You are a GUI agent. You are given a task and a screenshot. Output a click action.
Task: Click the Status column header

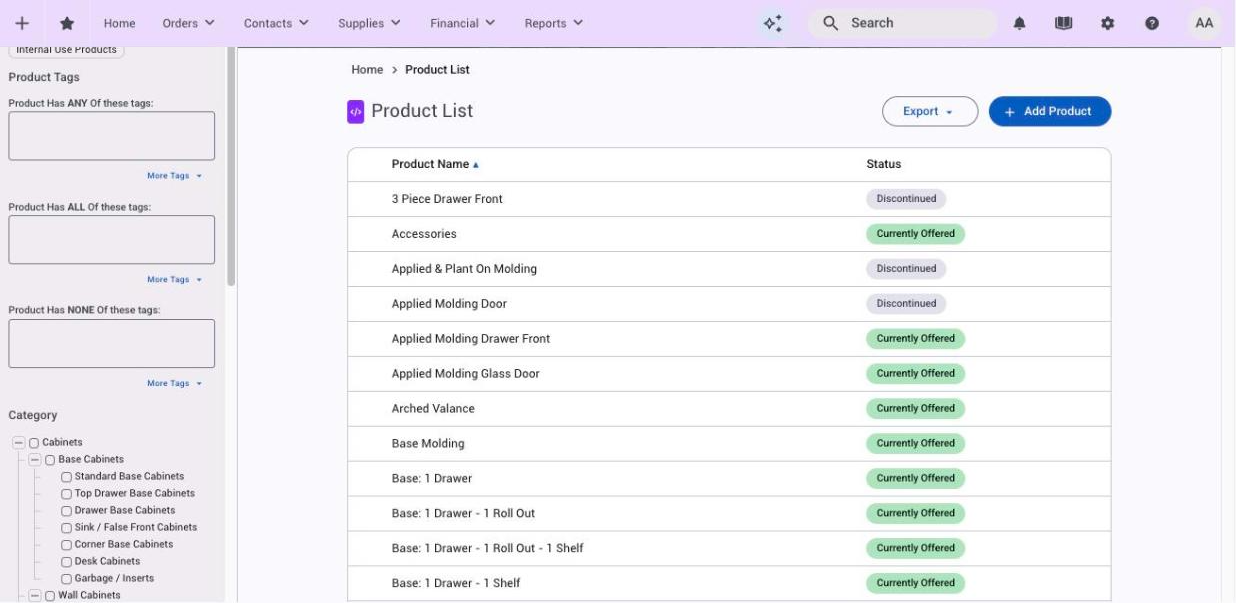pos(883,164)
